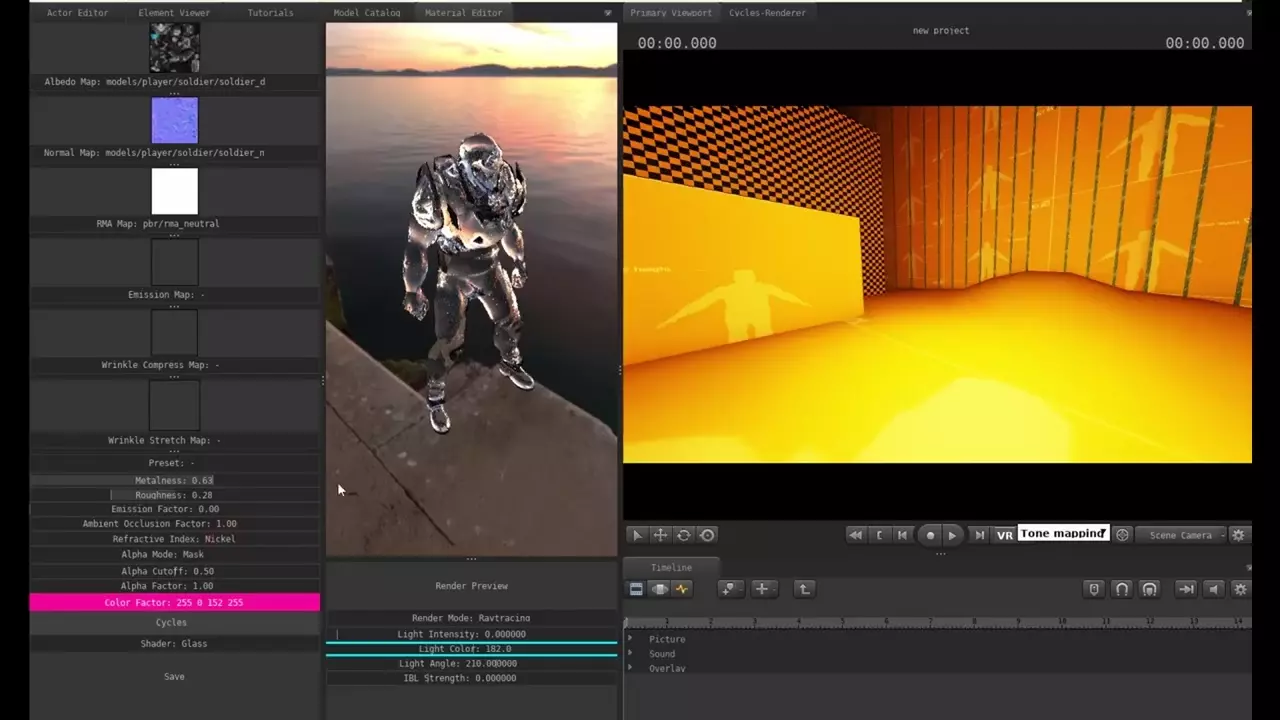Select the arrow selection tool in viewport toolbar
Screen dimensions: 1280x720
(636, 535)
